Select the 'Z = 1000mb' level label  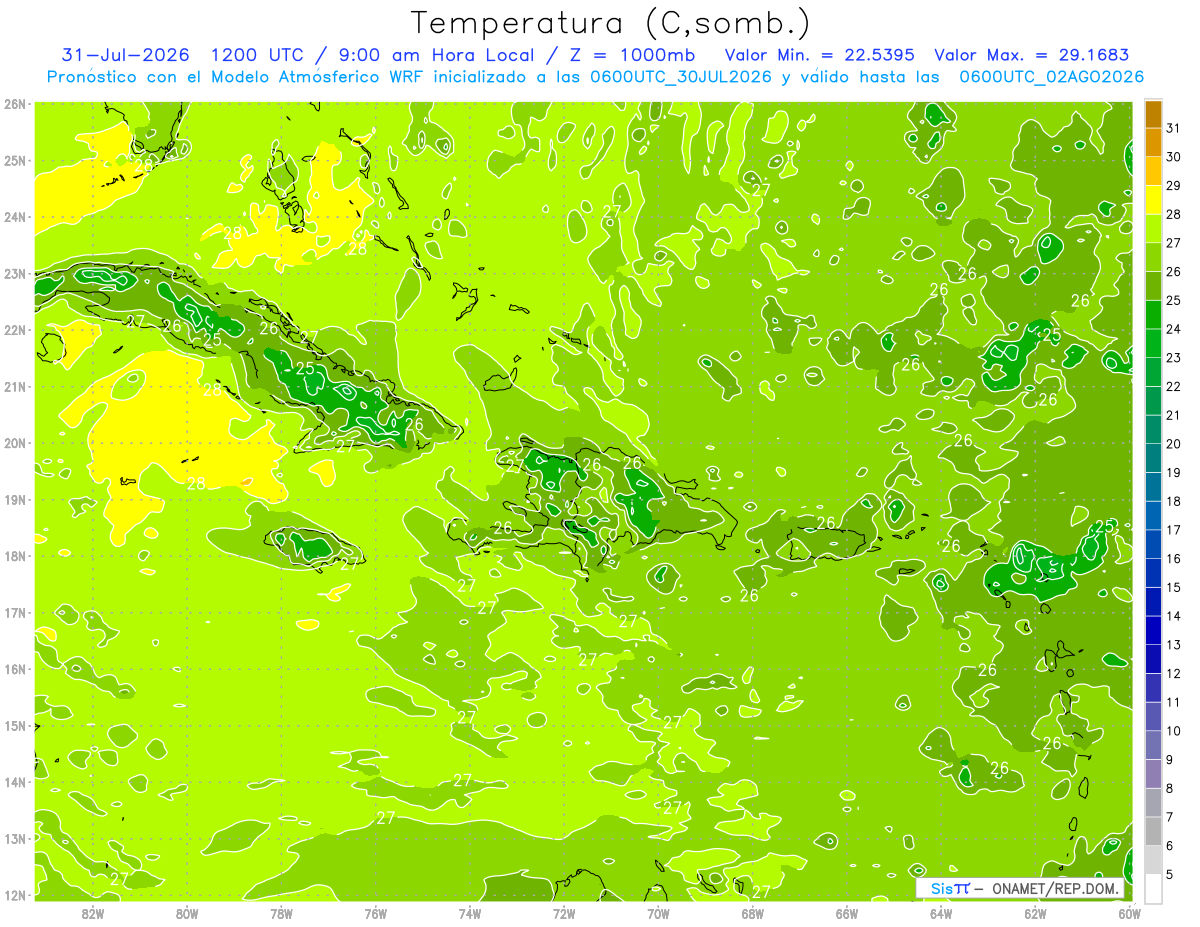pyautogui.click(x=632, y=54)
